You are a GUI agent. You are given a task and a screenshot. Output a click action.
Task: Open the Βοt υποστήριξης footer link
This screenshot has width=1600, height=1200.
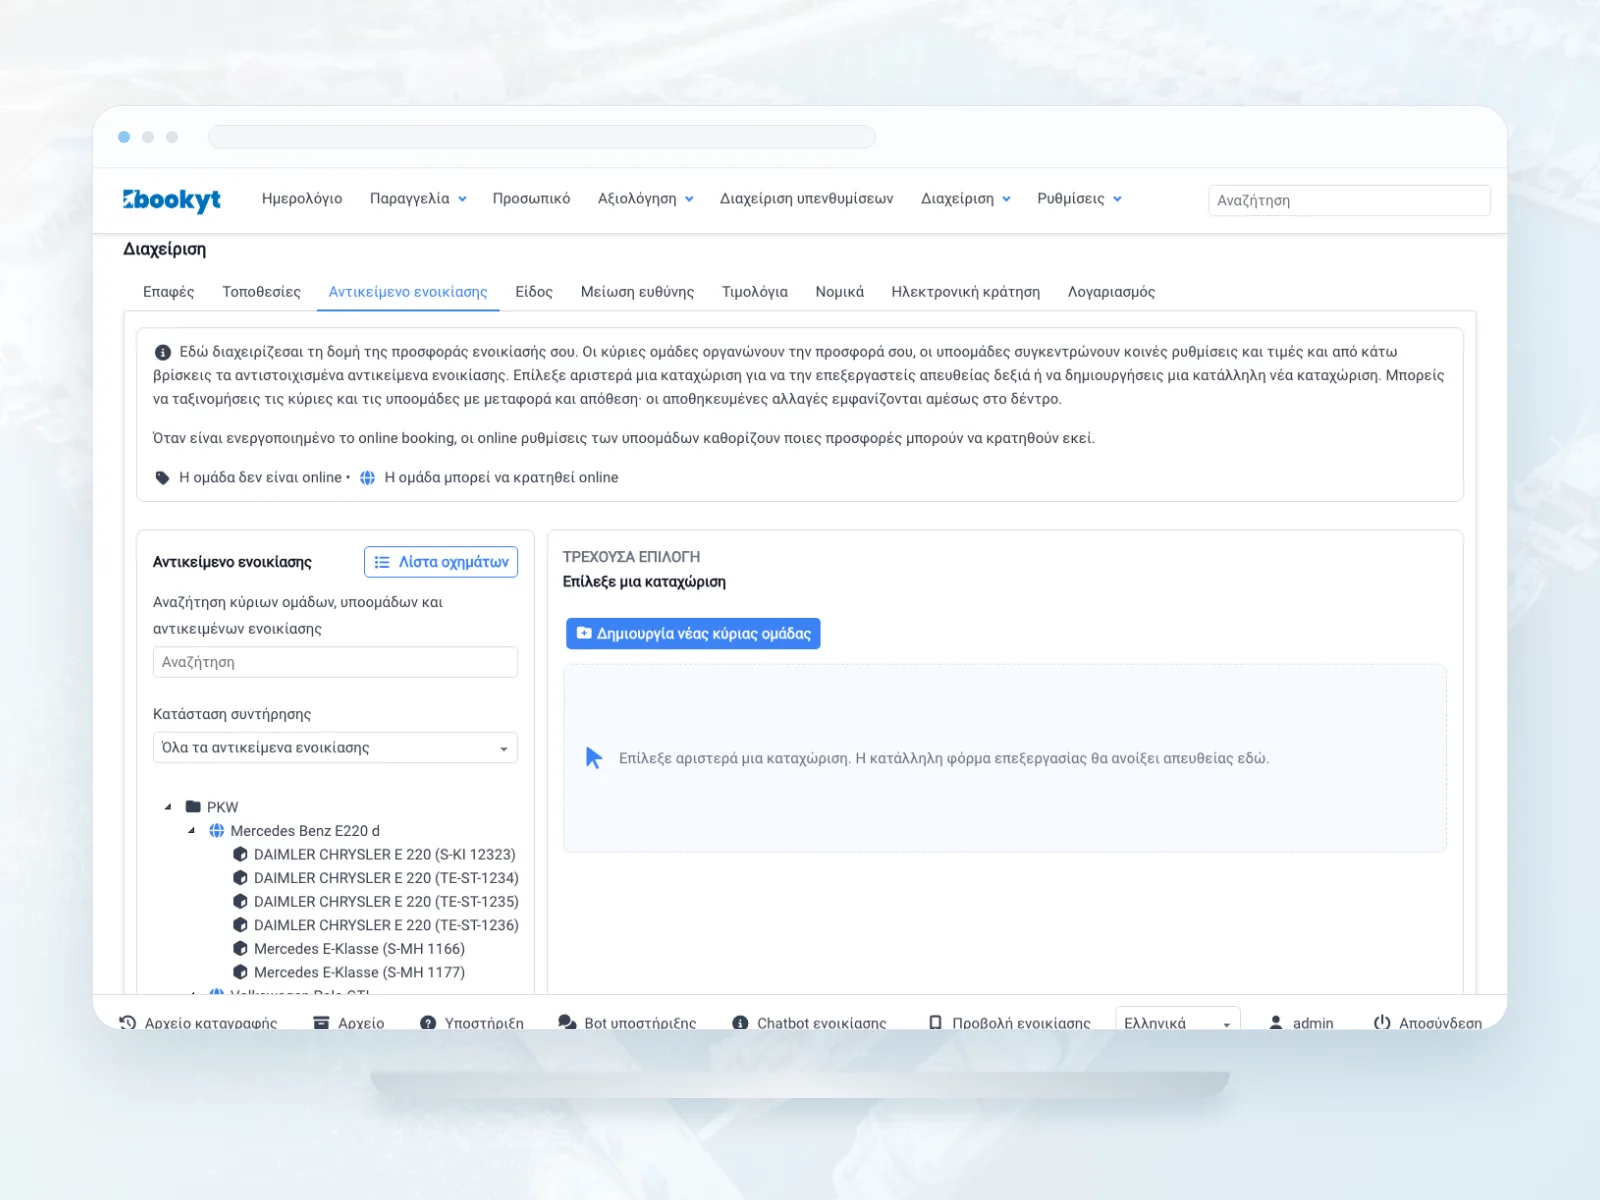click(x=627, y=1023)
